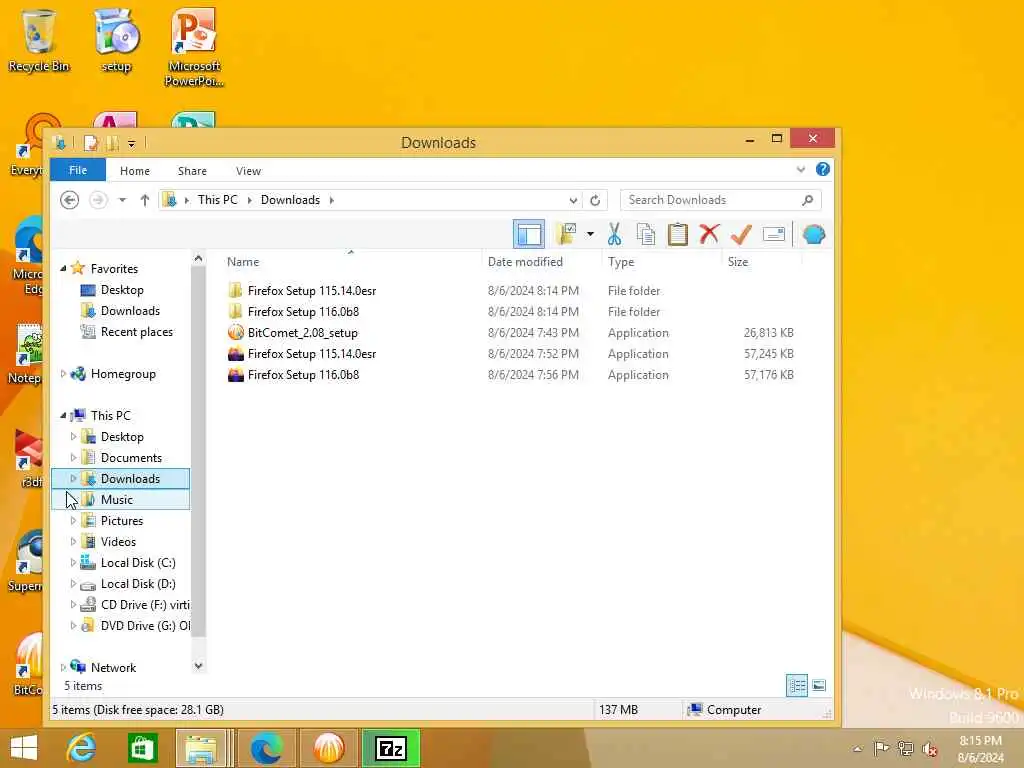Screen dimensions: 1024x768
Task: Open Microsoft Edge from the taskbar
Action: (x=266, y=748)
